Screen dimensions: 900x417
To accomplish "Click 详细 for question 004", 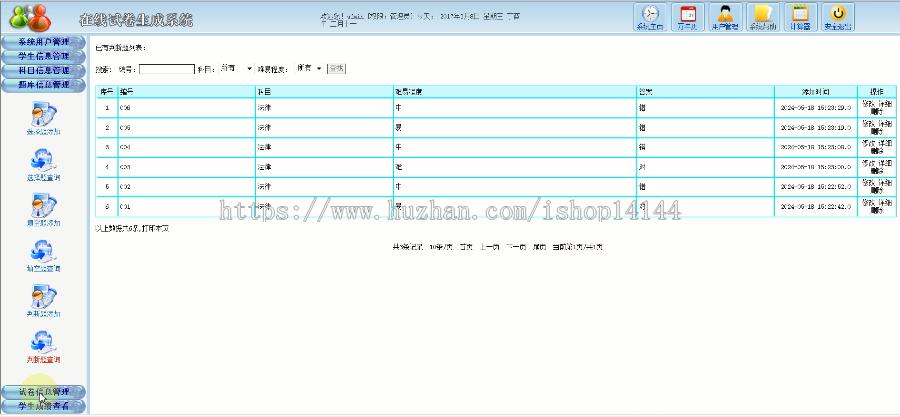I will (x=885, y=143).
